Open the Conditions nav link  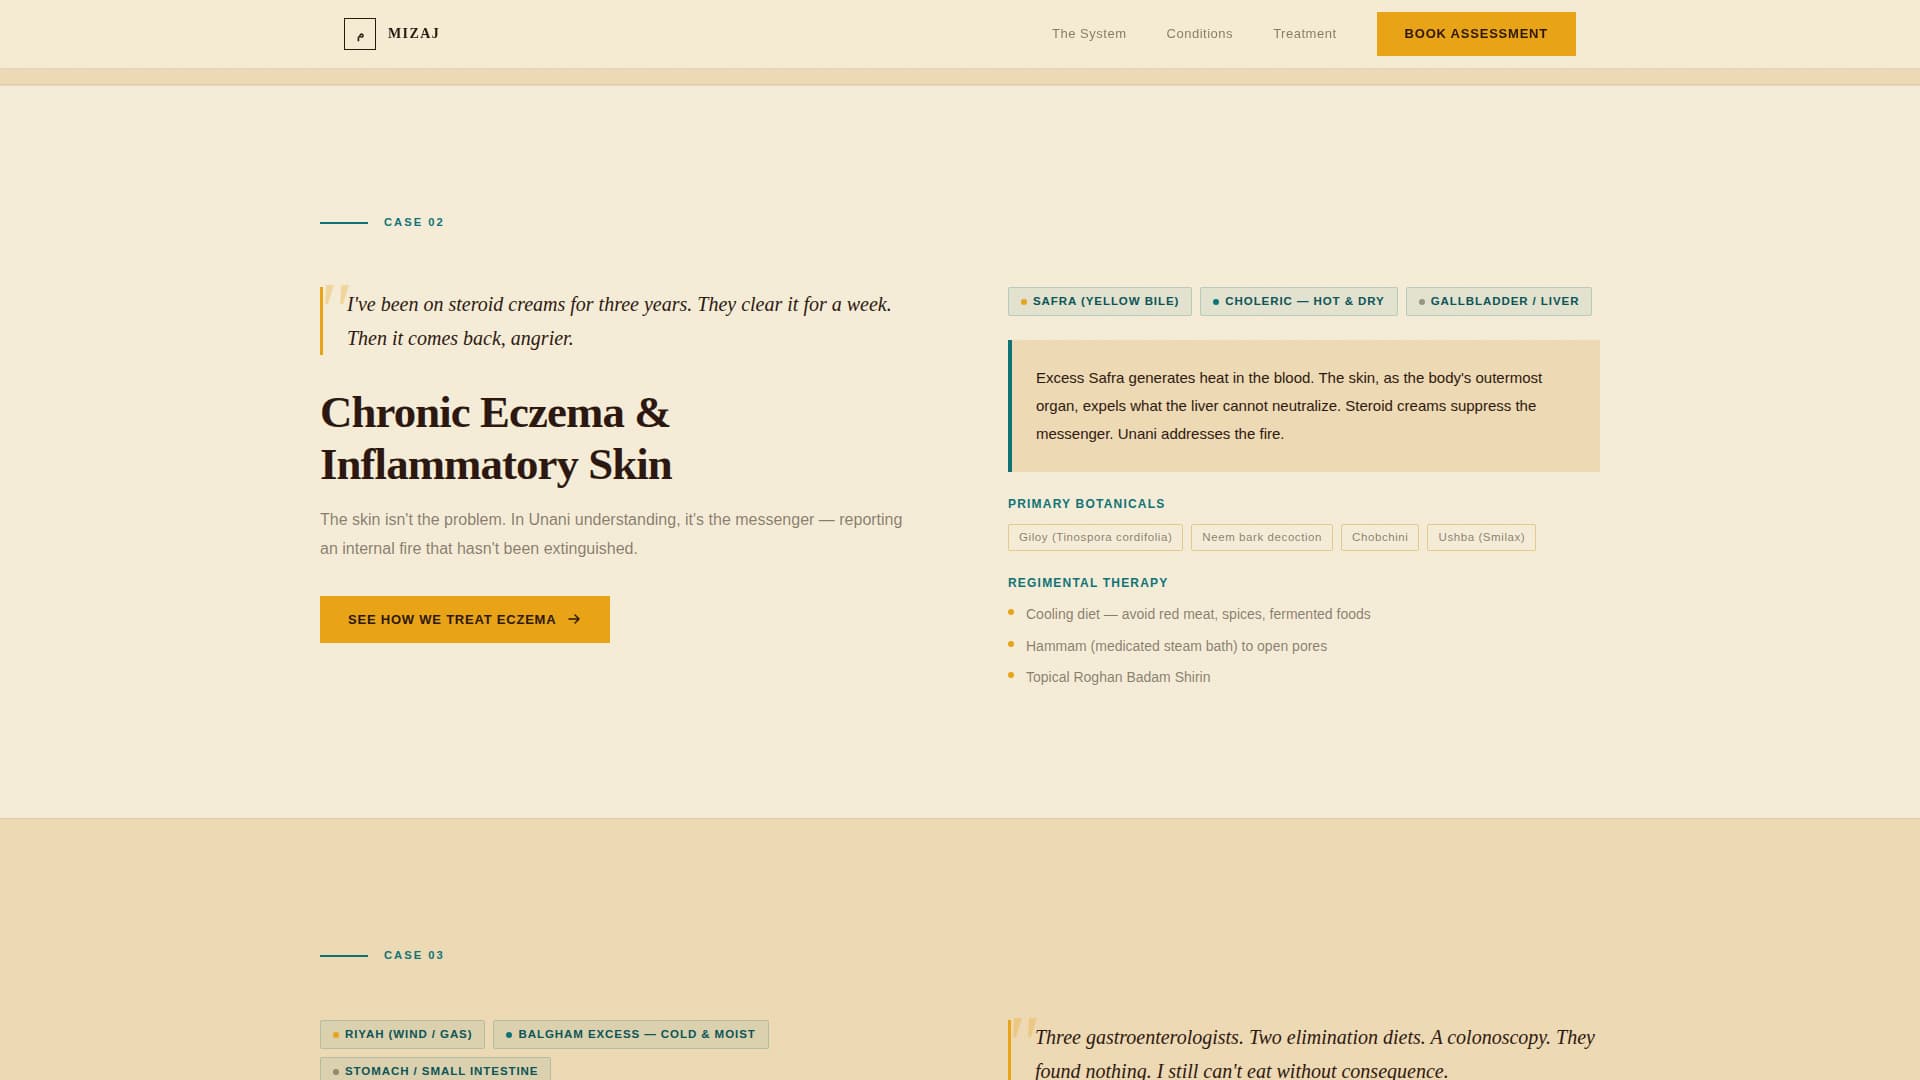[1199, 34]
